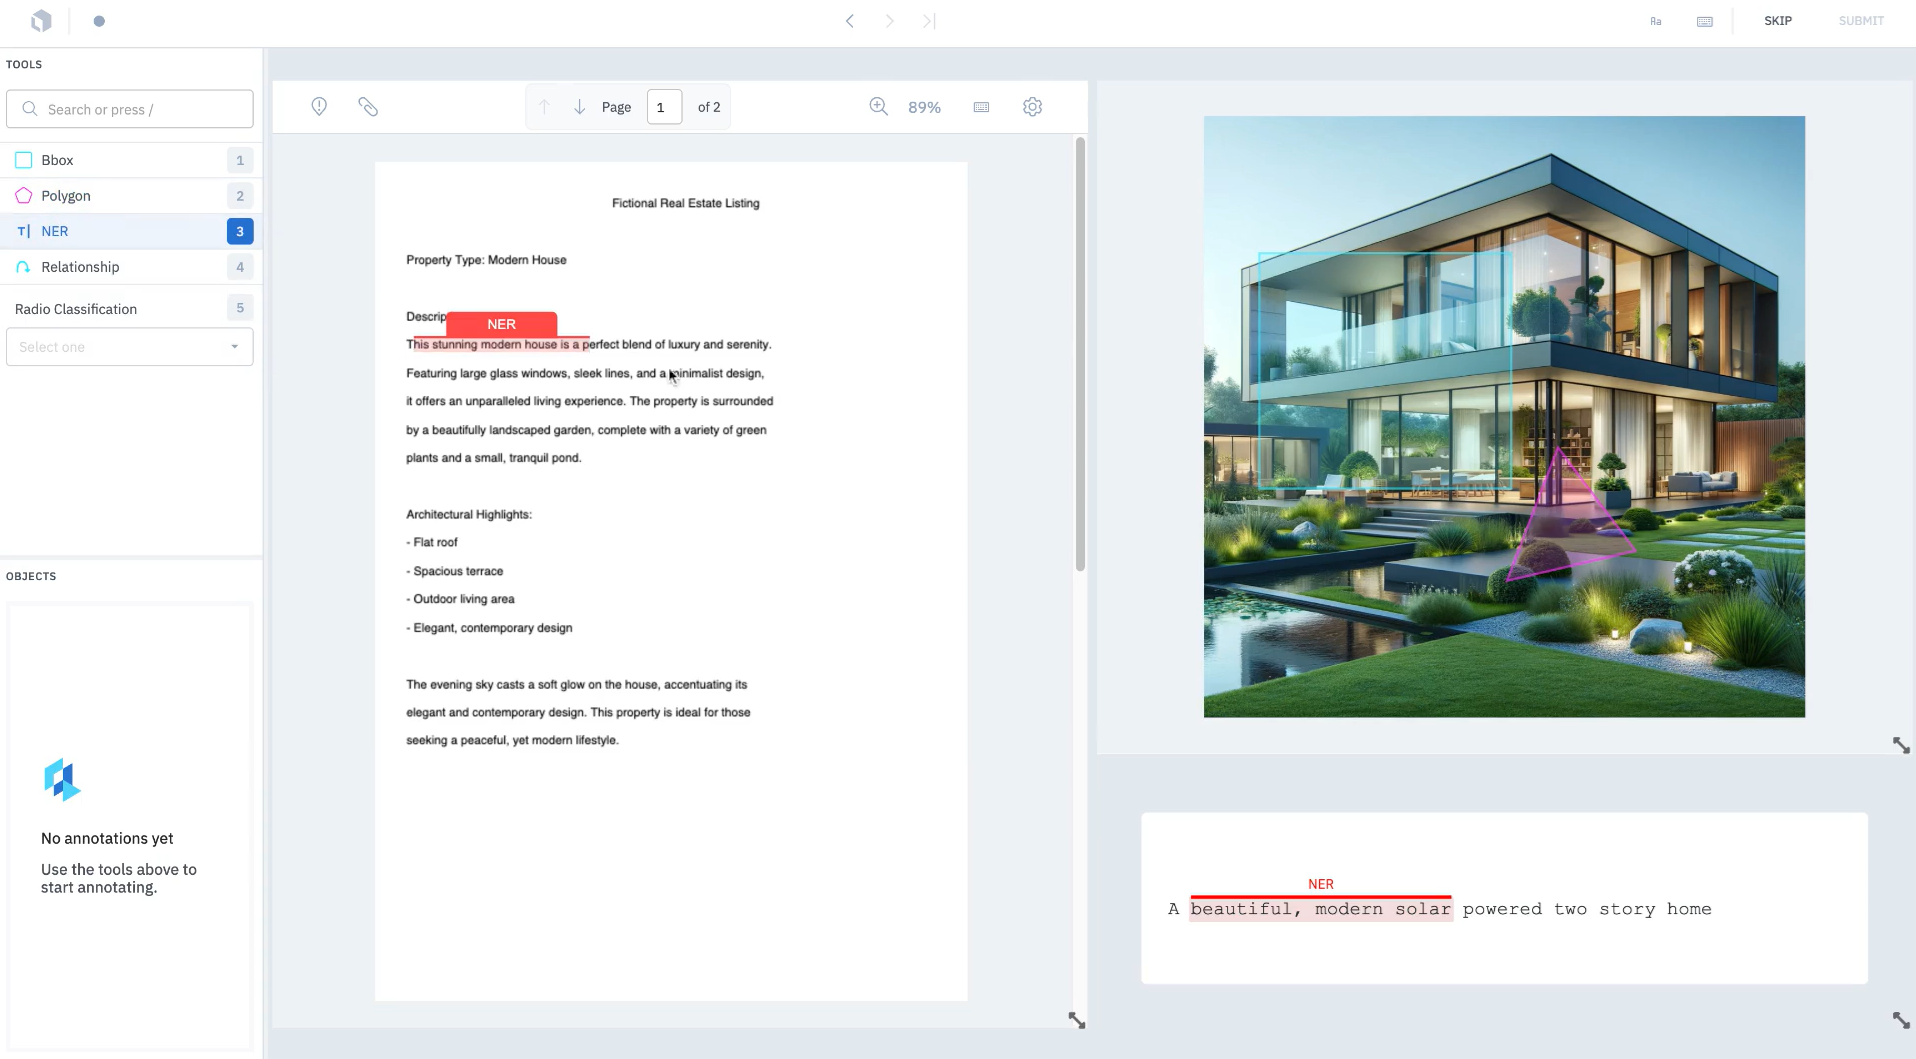
Task: Click 'Fictional Real Estate Listing' title
Action: 685,203
